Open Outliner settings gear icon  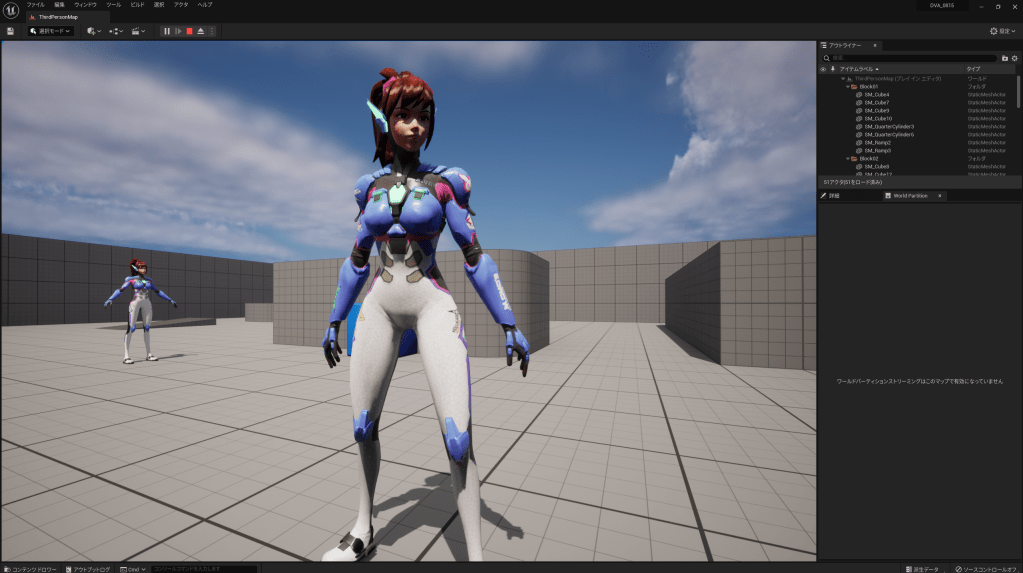(1015, 58)
